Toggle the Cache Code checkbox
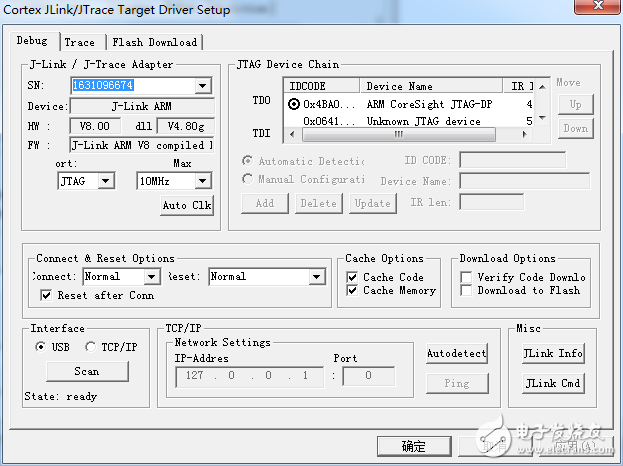 pos(352,277)
